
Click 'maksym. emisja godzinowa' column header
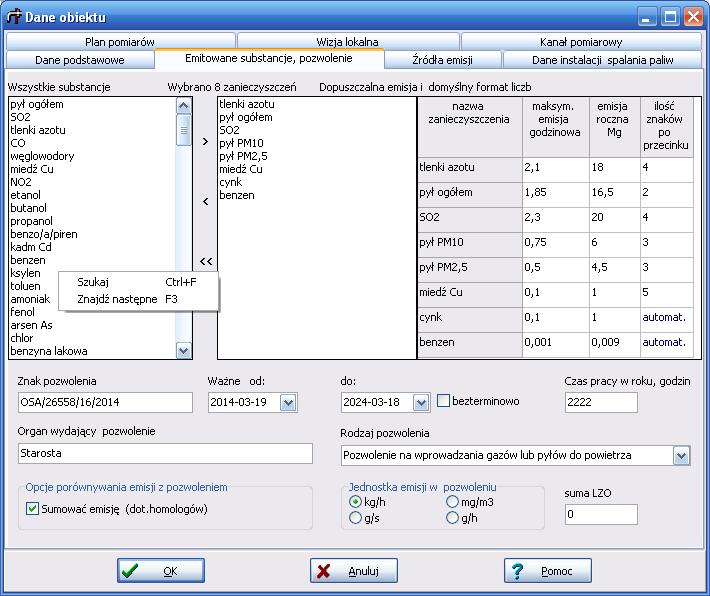[x=556, y=127]
